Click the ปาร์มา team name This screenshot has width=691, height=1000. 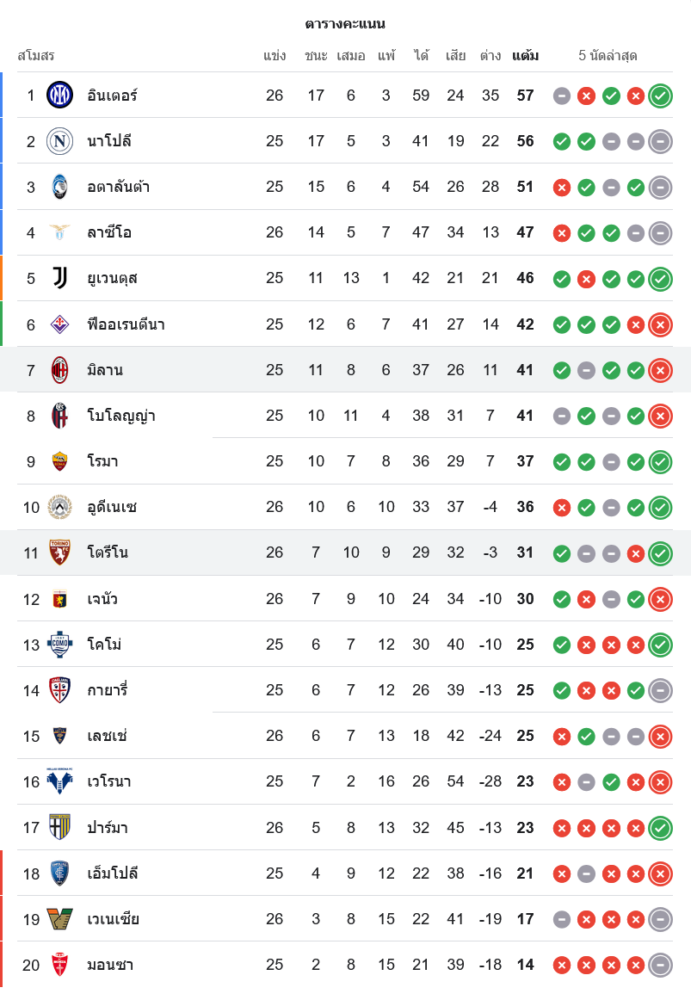tap(107, 828)
